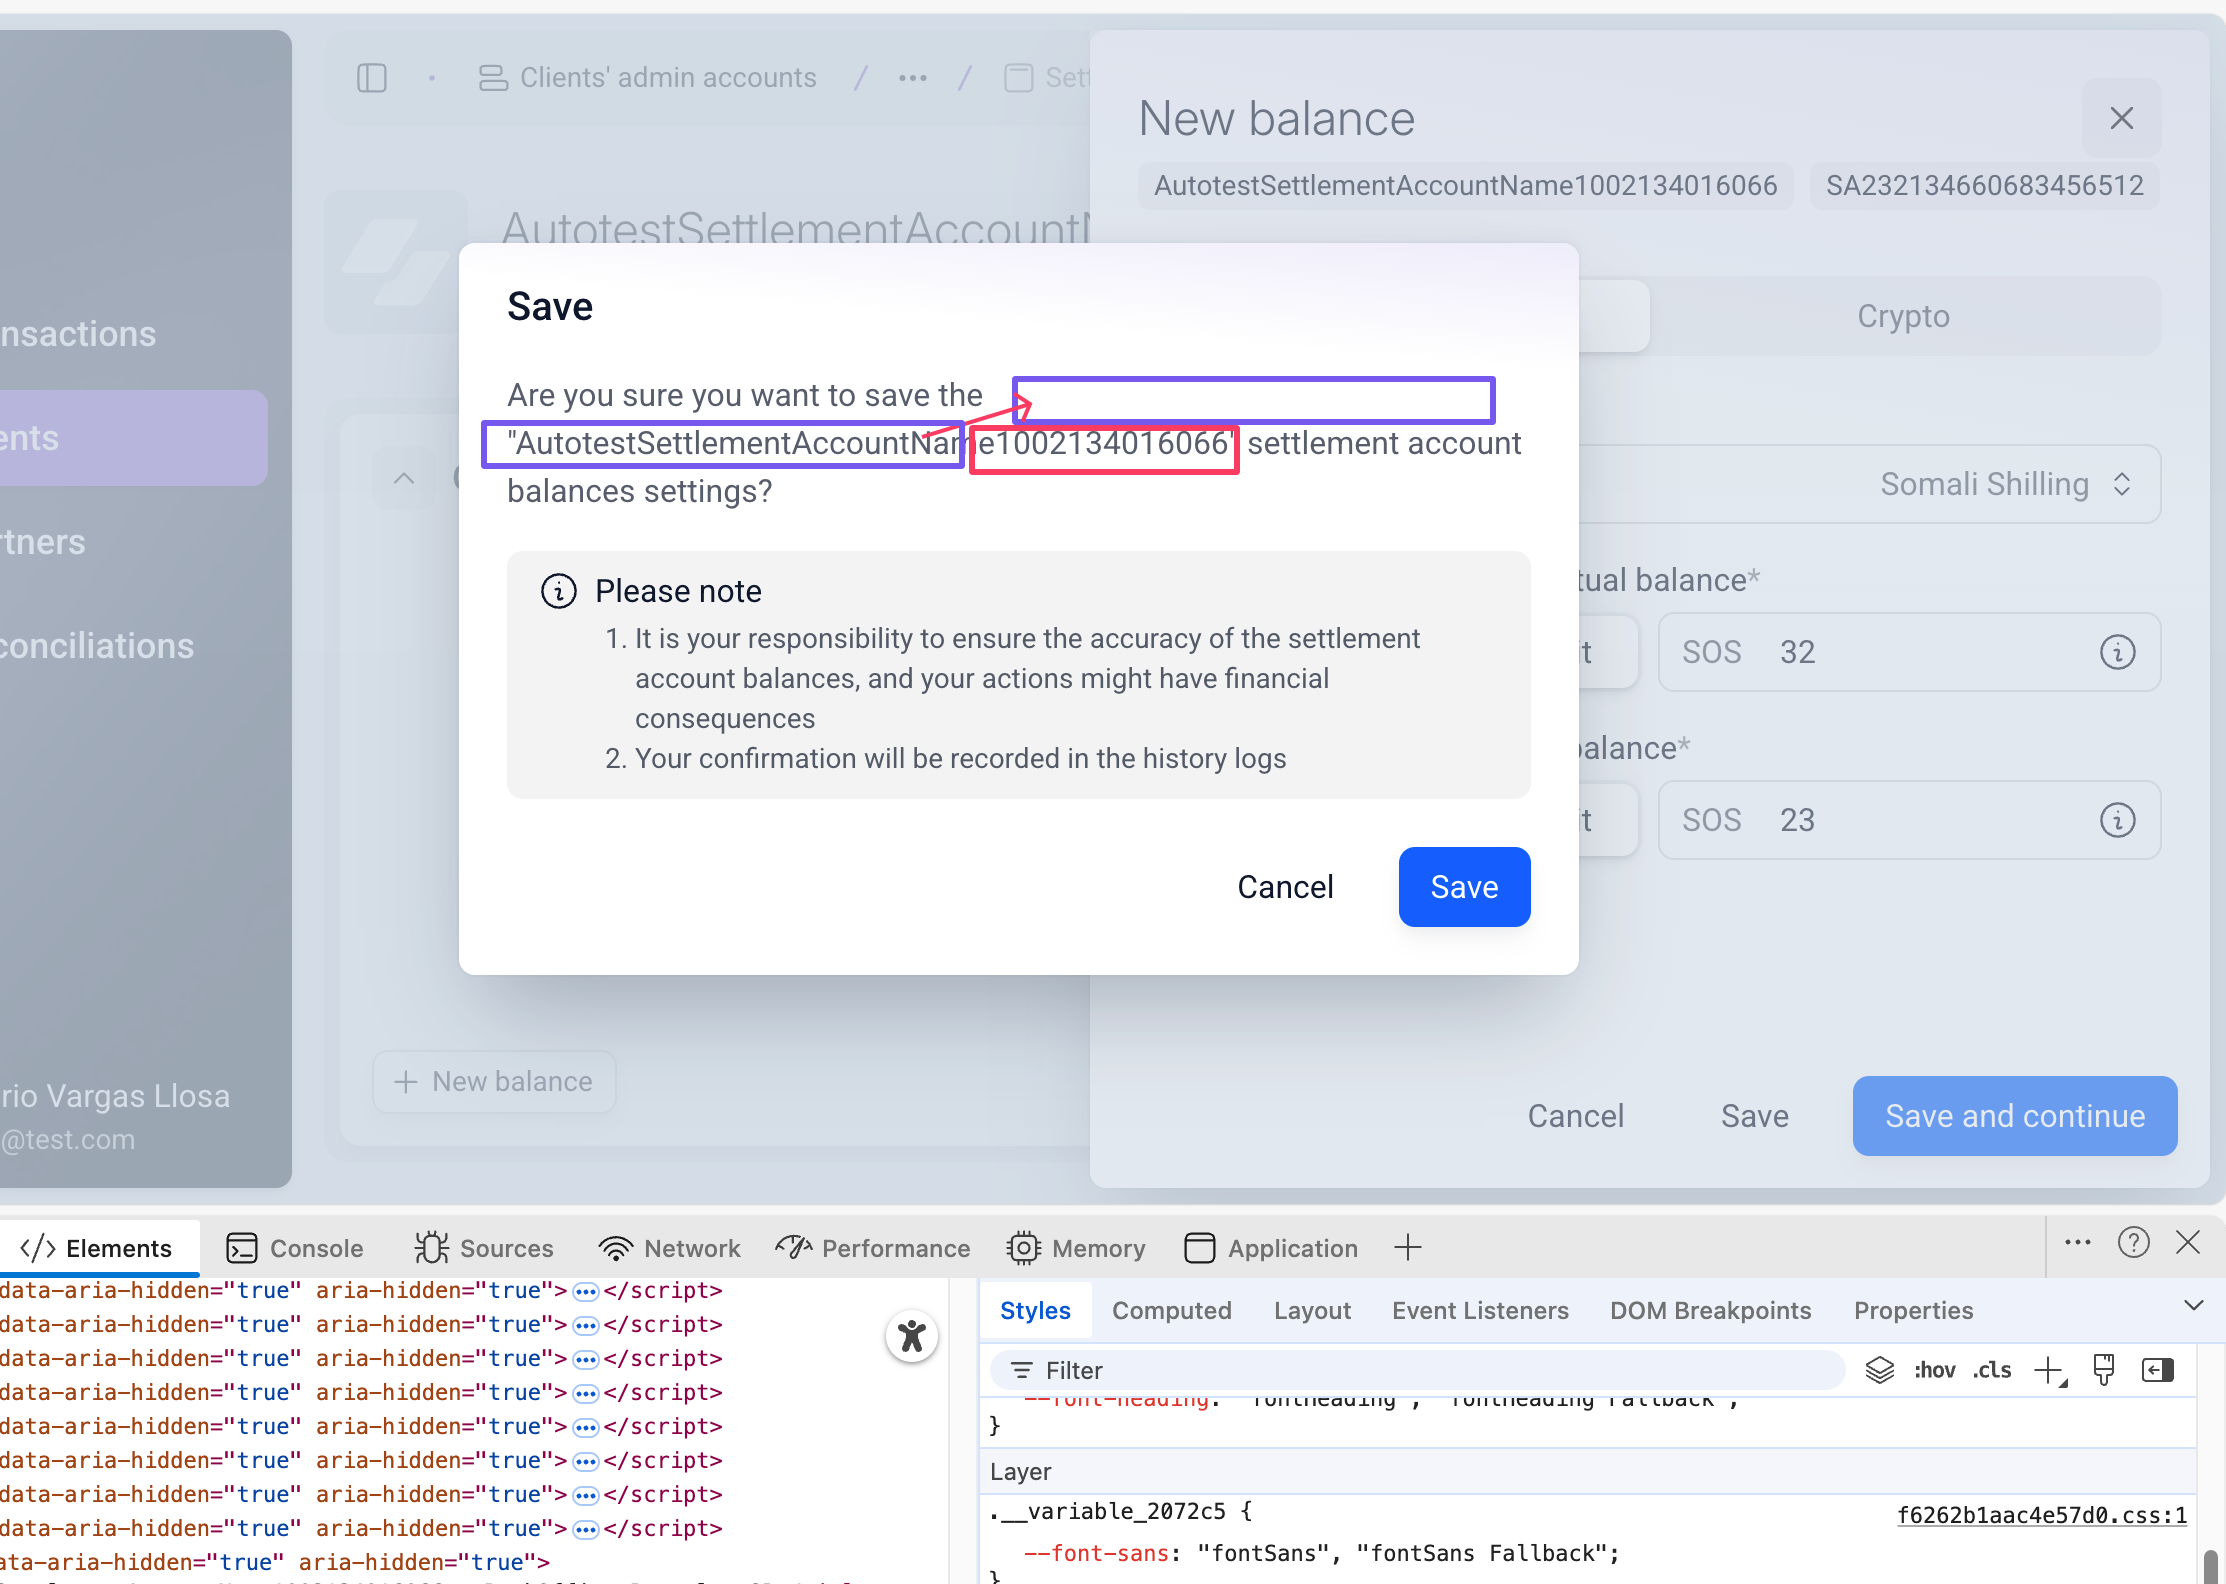Toggle computed styles sidebar icon
The image size is (2226, 1584).
pos(2158,1370)
